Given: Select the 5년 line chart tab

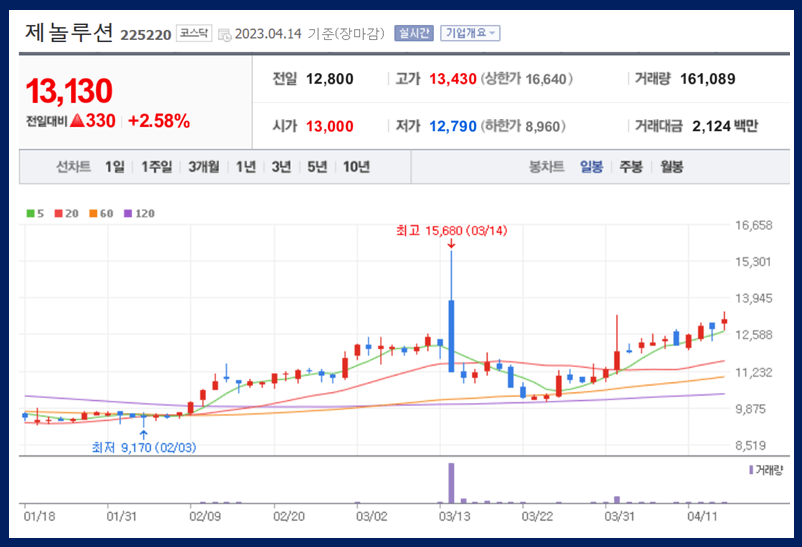Looking at the screenshot, I should (x=317, y=167).
